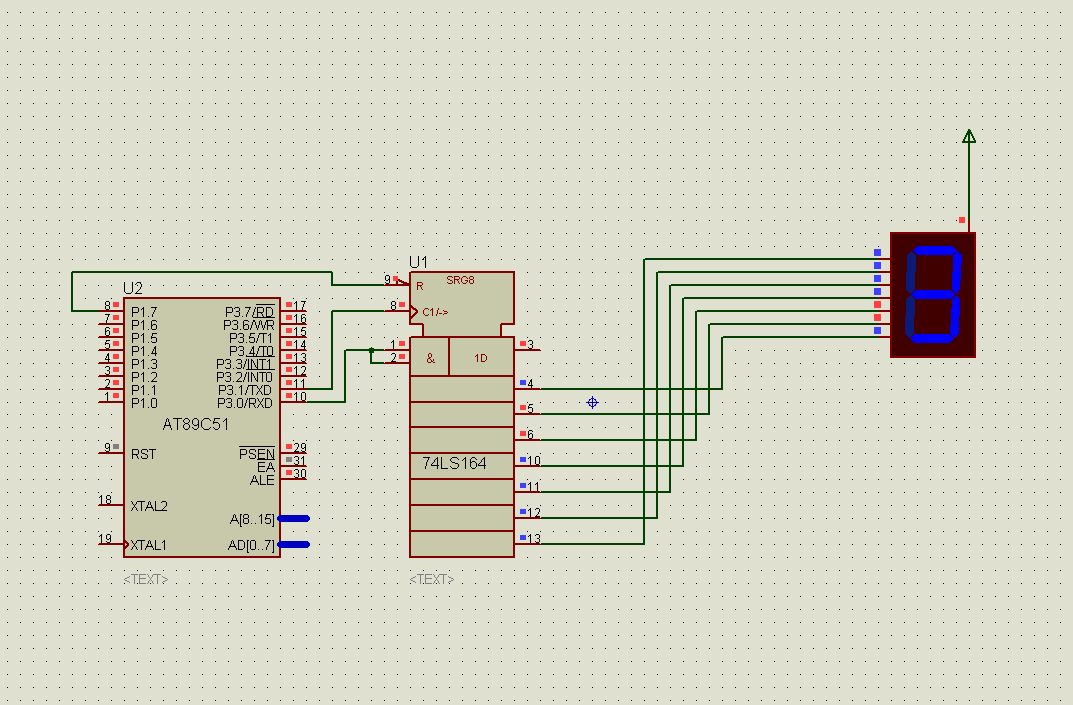Image resolution: width=1073 pixels, height=705 pixels.
Task: Click the <TEXT> placeholder under U2
Action: (x=146, y=579)
